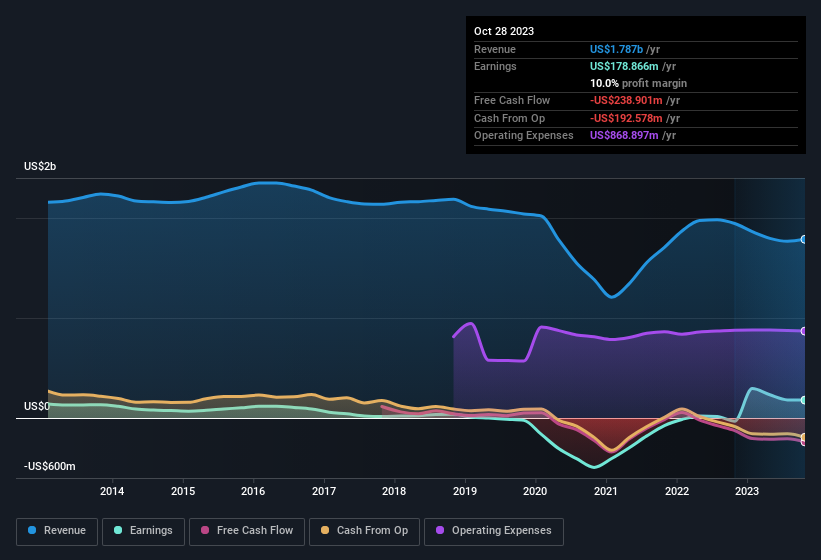
Task: Click the 2017 x-axis label
Action: (324, 491)
